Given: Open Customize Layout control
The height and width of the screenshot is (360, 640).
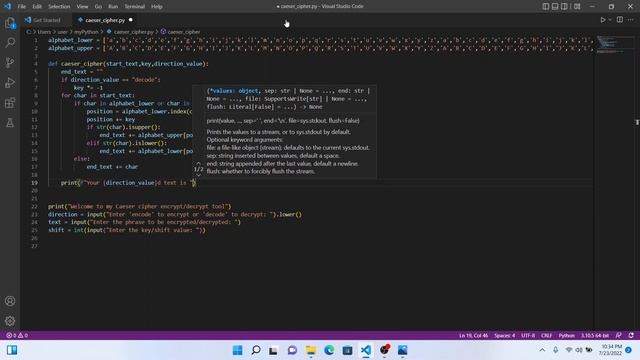Looking at the screenshot, I should click(x=577, y=6).
